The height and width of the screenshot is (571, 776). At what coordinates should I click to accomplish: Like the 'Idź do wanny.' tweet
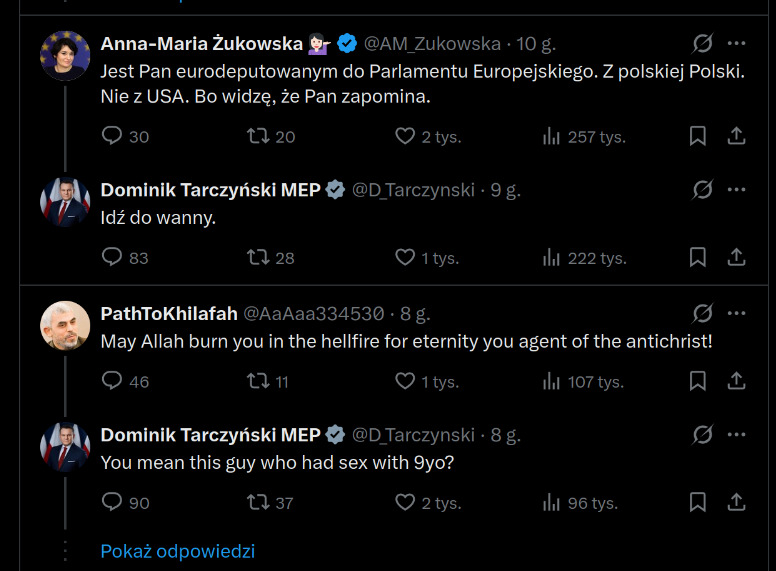coord(405,257)
